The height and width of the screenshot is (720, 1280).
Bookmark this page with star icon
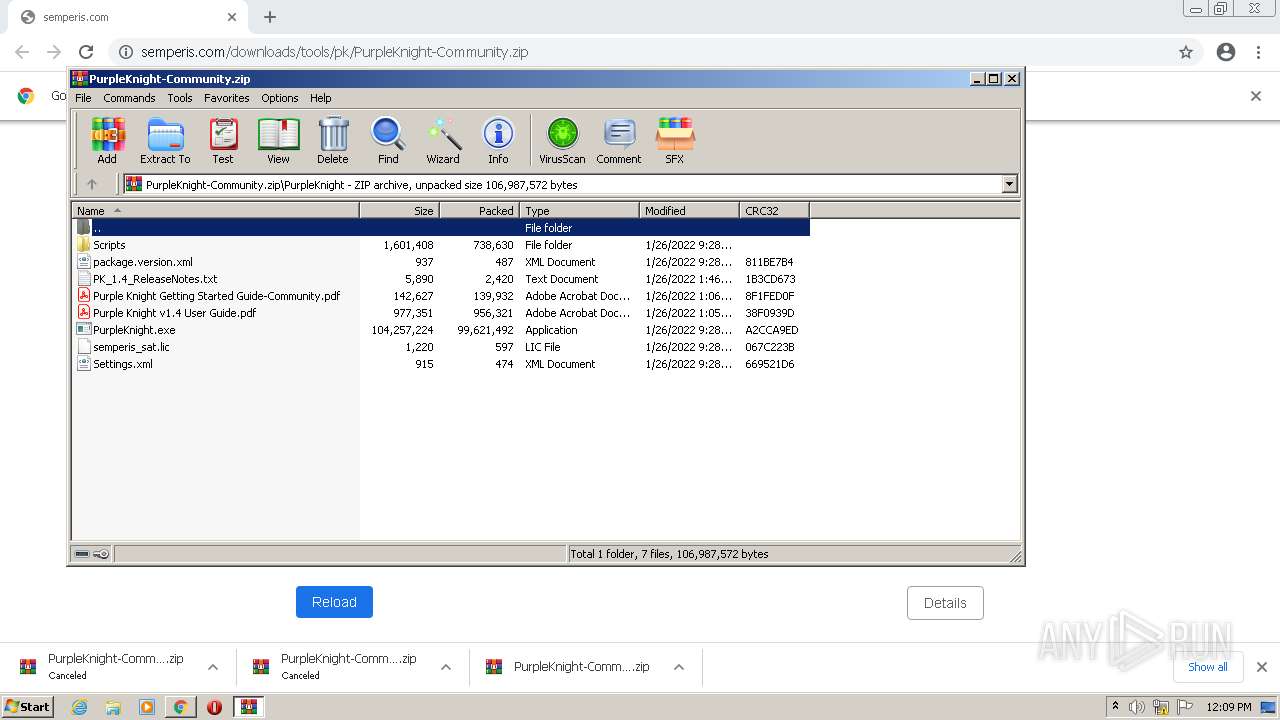1186,52
